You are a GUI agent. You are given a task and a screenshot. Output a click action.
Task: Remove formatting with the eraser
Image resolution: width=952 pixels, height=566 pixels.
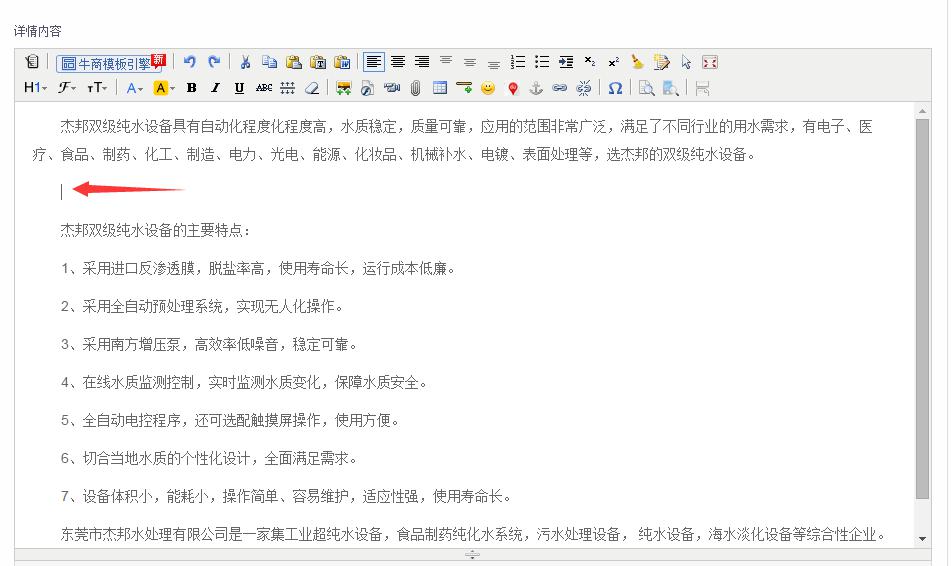[312, 88]
